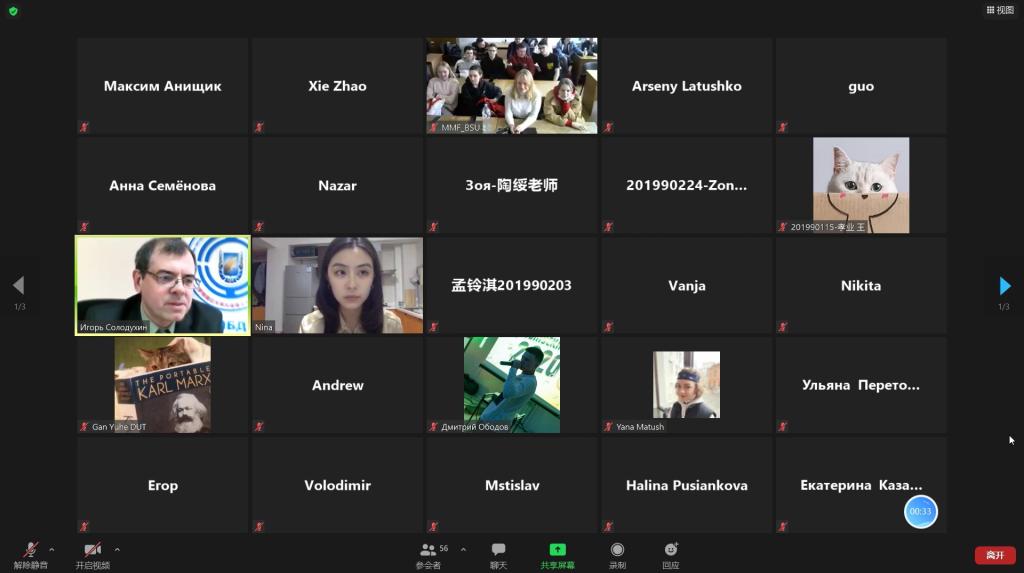Open the 视图 view layout menu
Screen dimensions: 1024x573
999,10
